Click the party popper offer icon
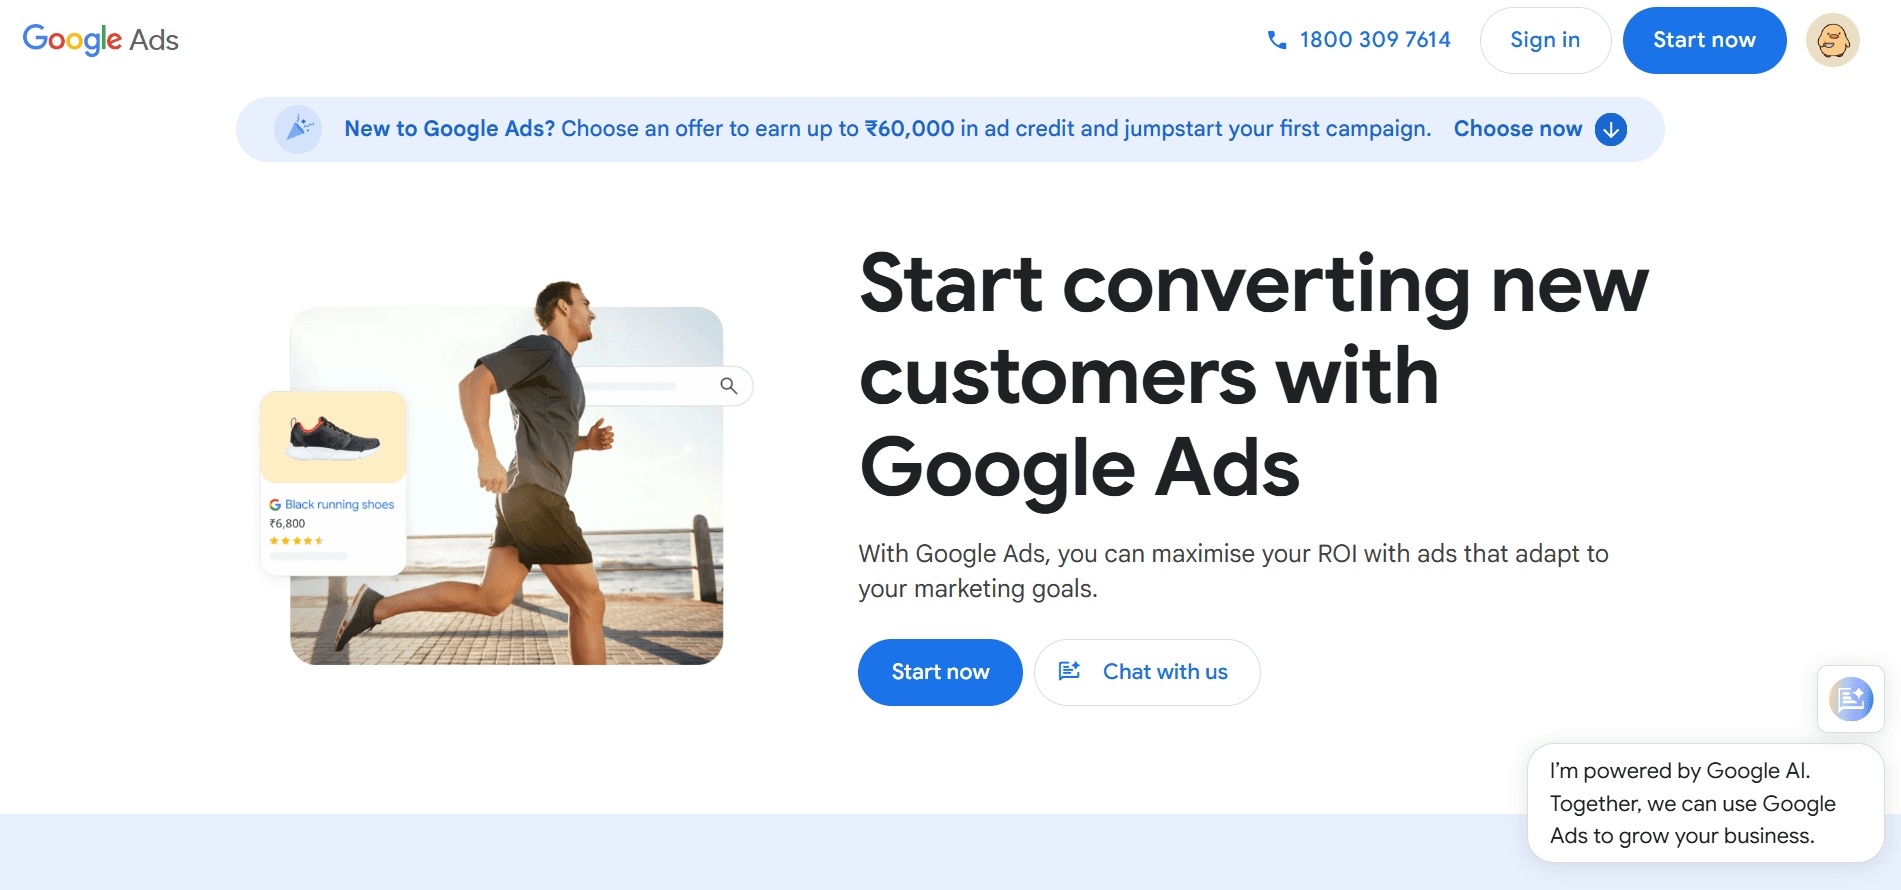 click(298, 129)
